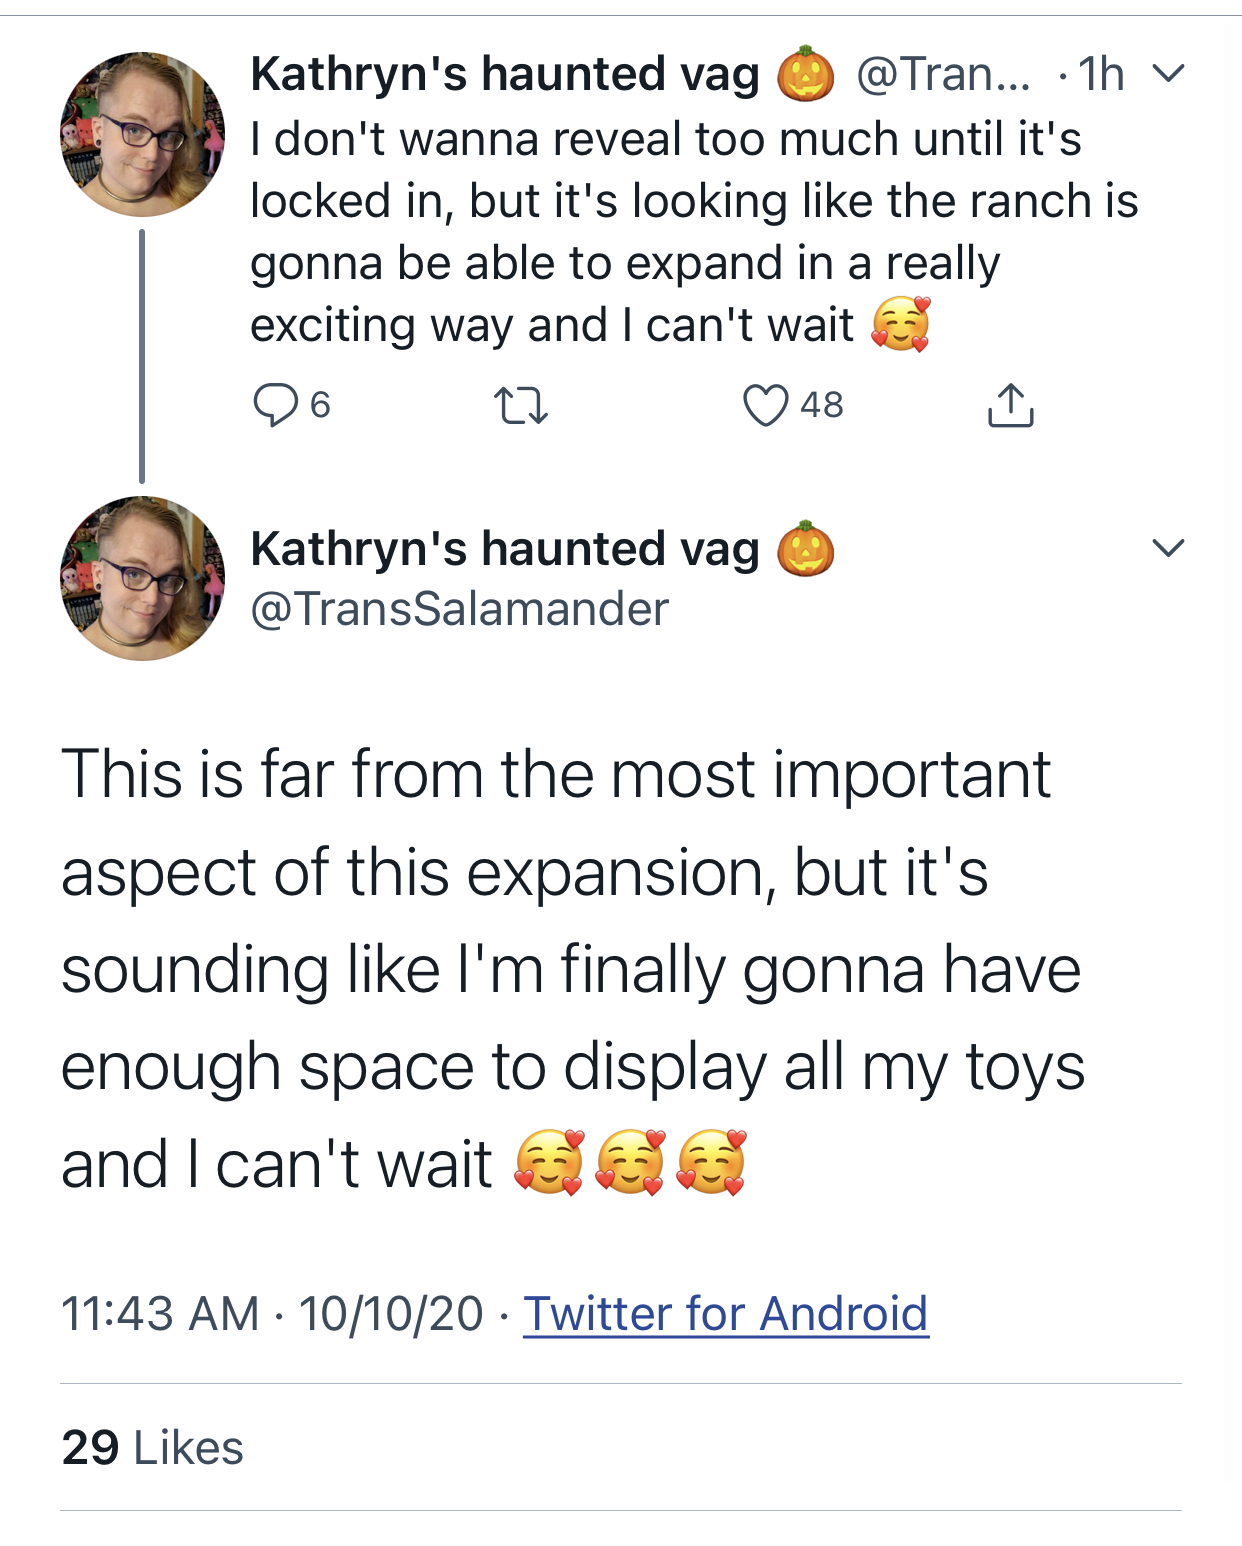
Task: Select the truncated @Tran... handle
Action: coord(943,74)
